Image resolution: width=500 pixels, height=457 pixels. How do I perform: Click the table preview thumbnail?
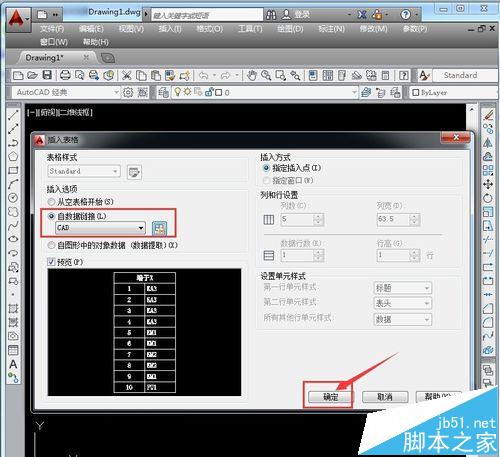[x=145, y=332]
